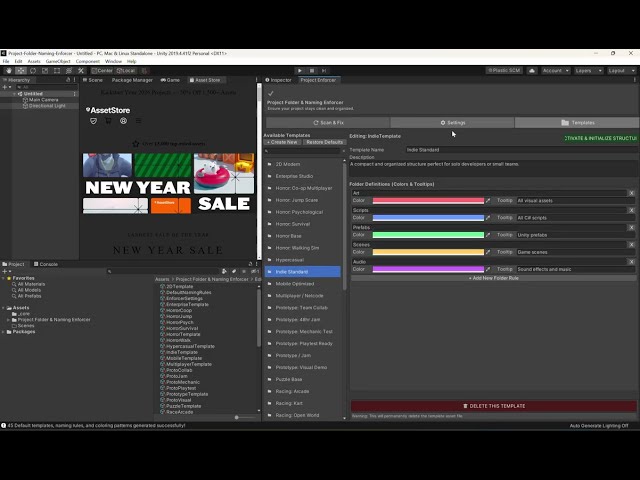This screenshot has width=640, height=480.
Task: Click the Scripts folder blue color swatch
Action: pyautogui.click(x=428, y=218)
